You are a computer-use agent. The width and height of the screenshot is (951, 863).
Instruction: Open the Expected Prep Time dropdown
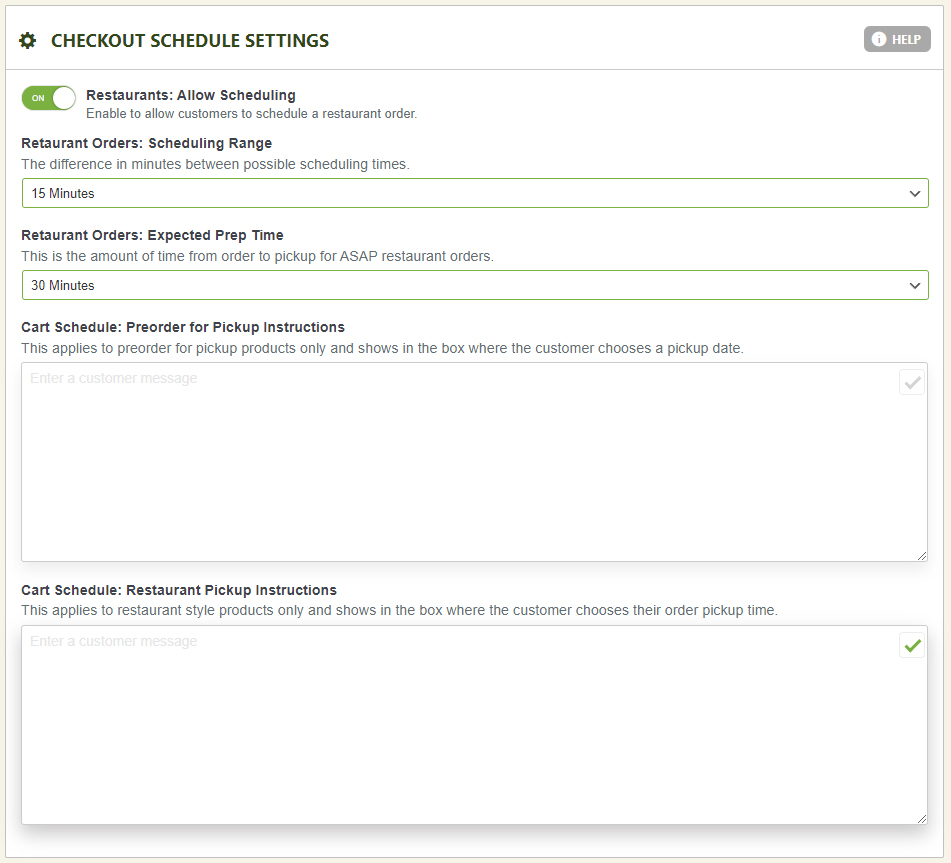click(x=474, y=285)
